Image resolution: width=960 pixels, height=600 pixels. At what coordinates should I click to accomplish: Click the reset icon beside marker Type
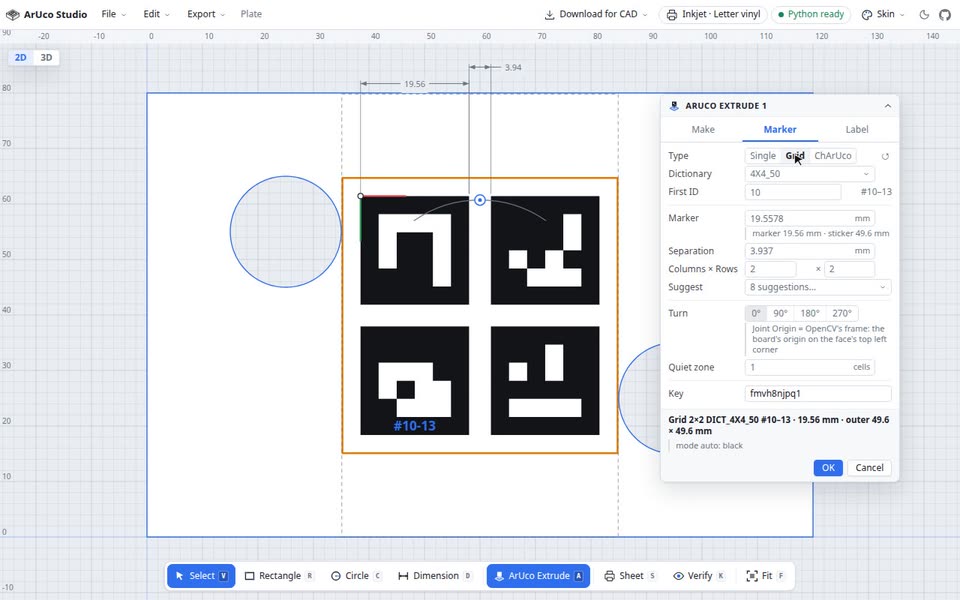[885, 156]
